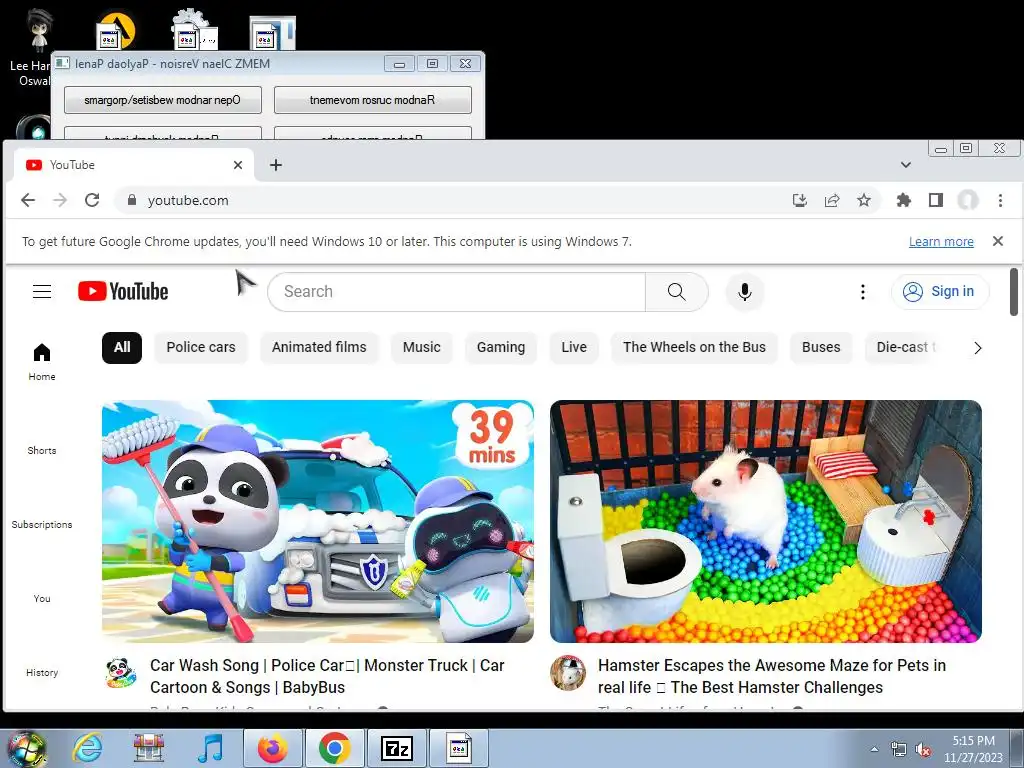Select the Gaming chip

tap(500, 347)
